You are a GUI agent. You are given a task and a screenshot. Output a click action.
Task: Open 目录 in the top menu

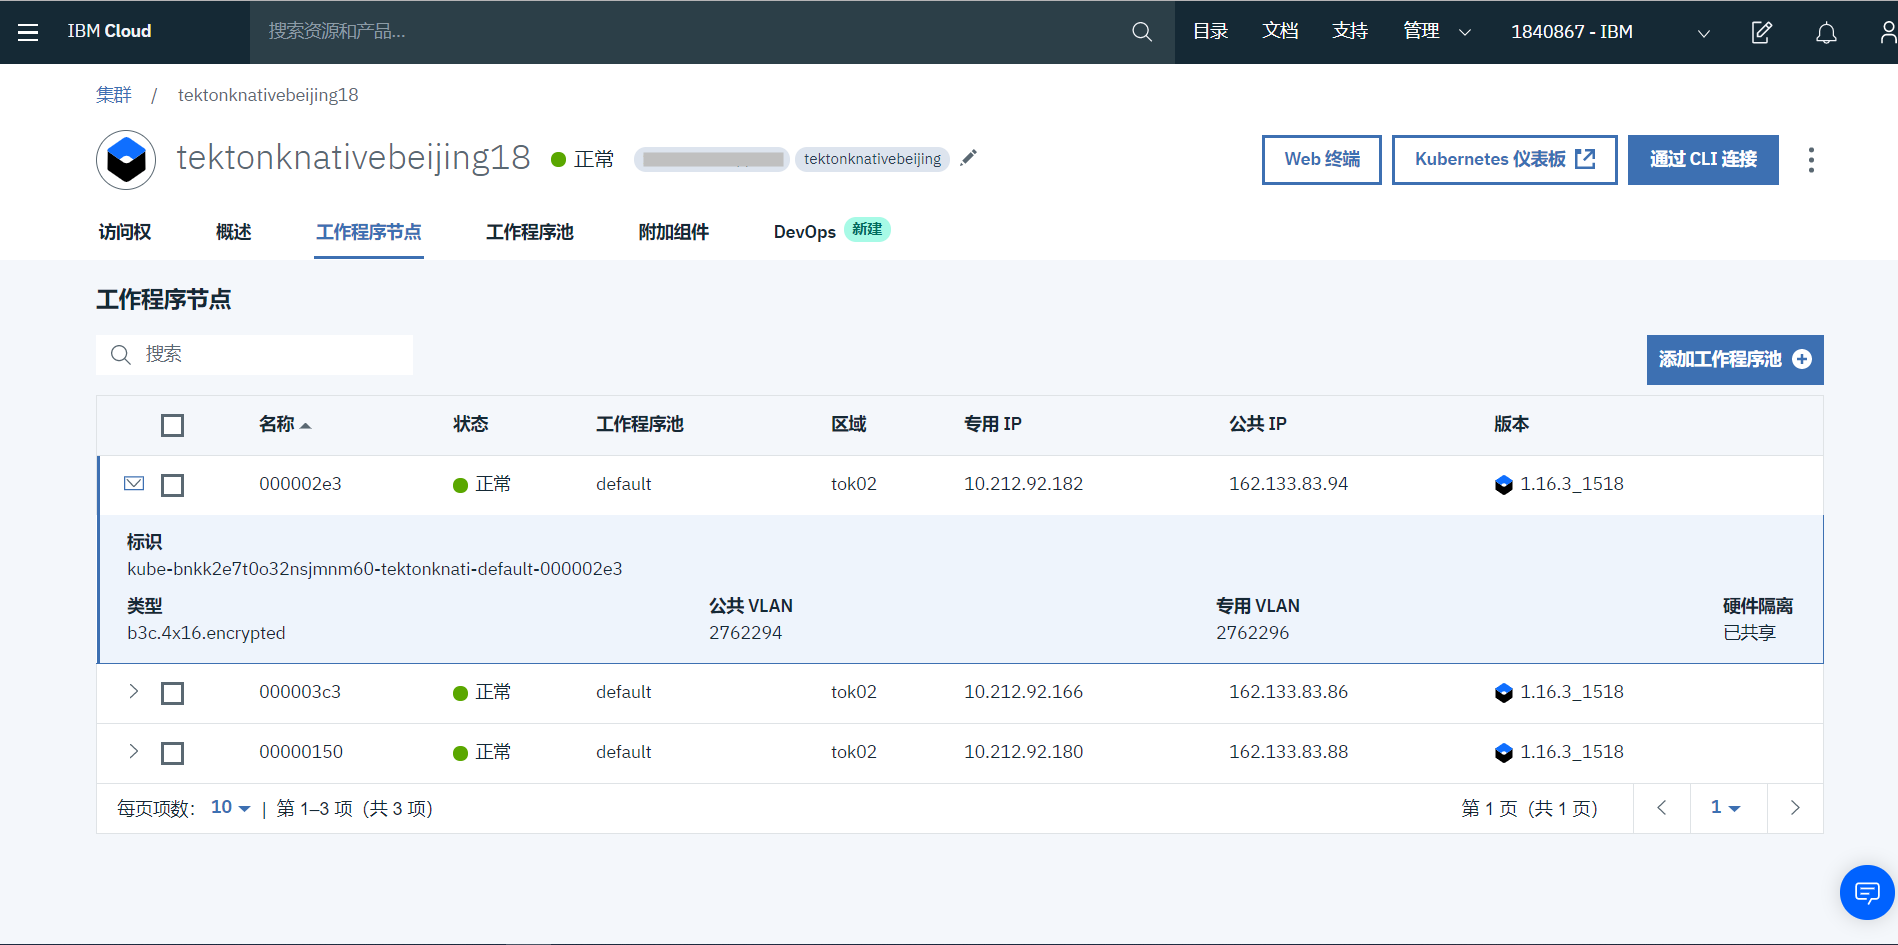point(1211,32)
